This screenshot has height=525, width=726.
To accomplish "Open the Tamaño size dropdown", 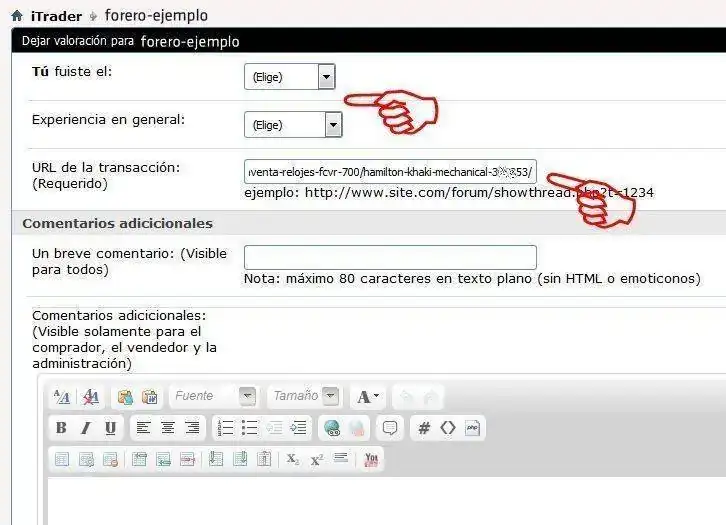I will (x=305, y=396).
